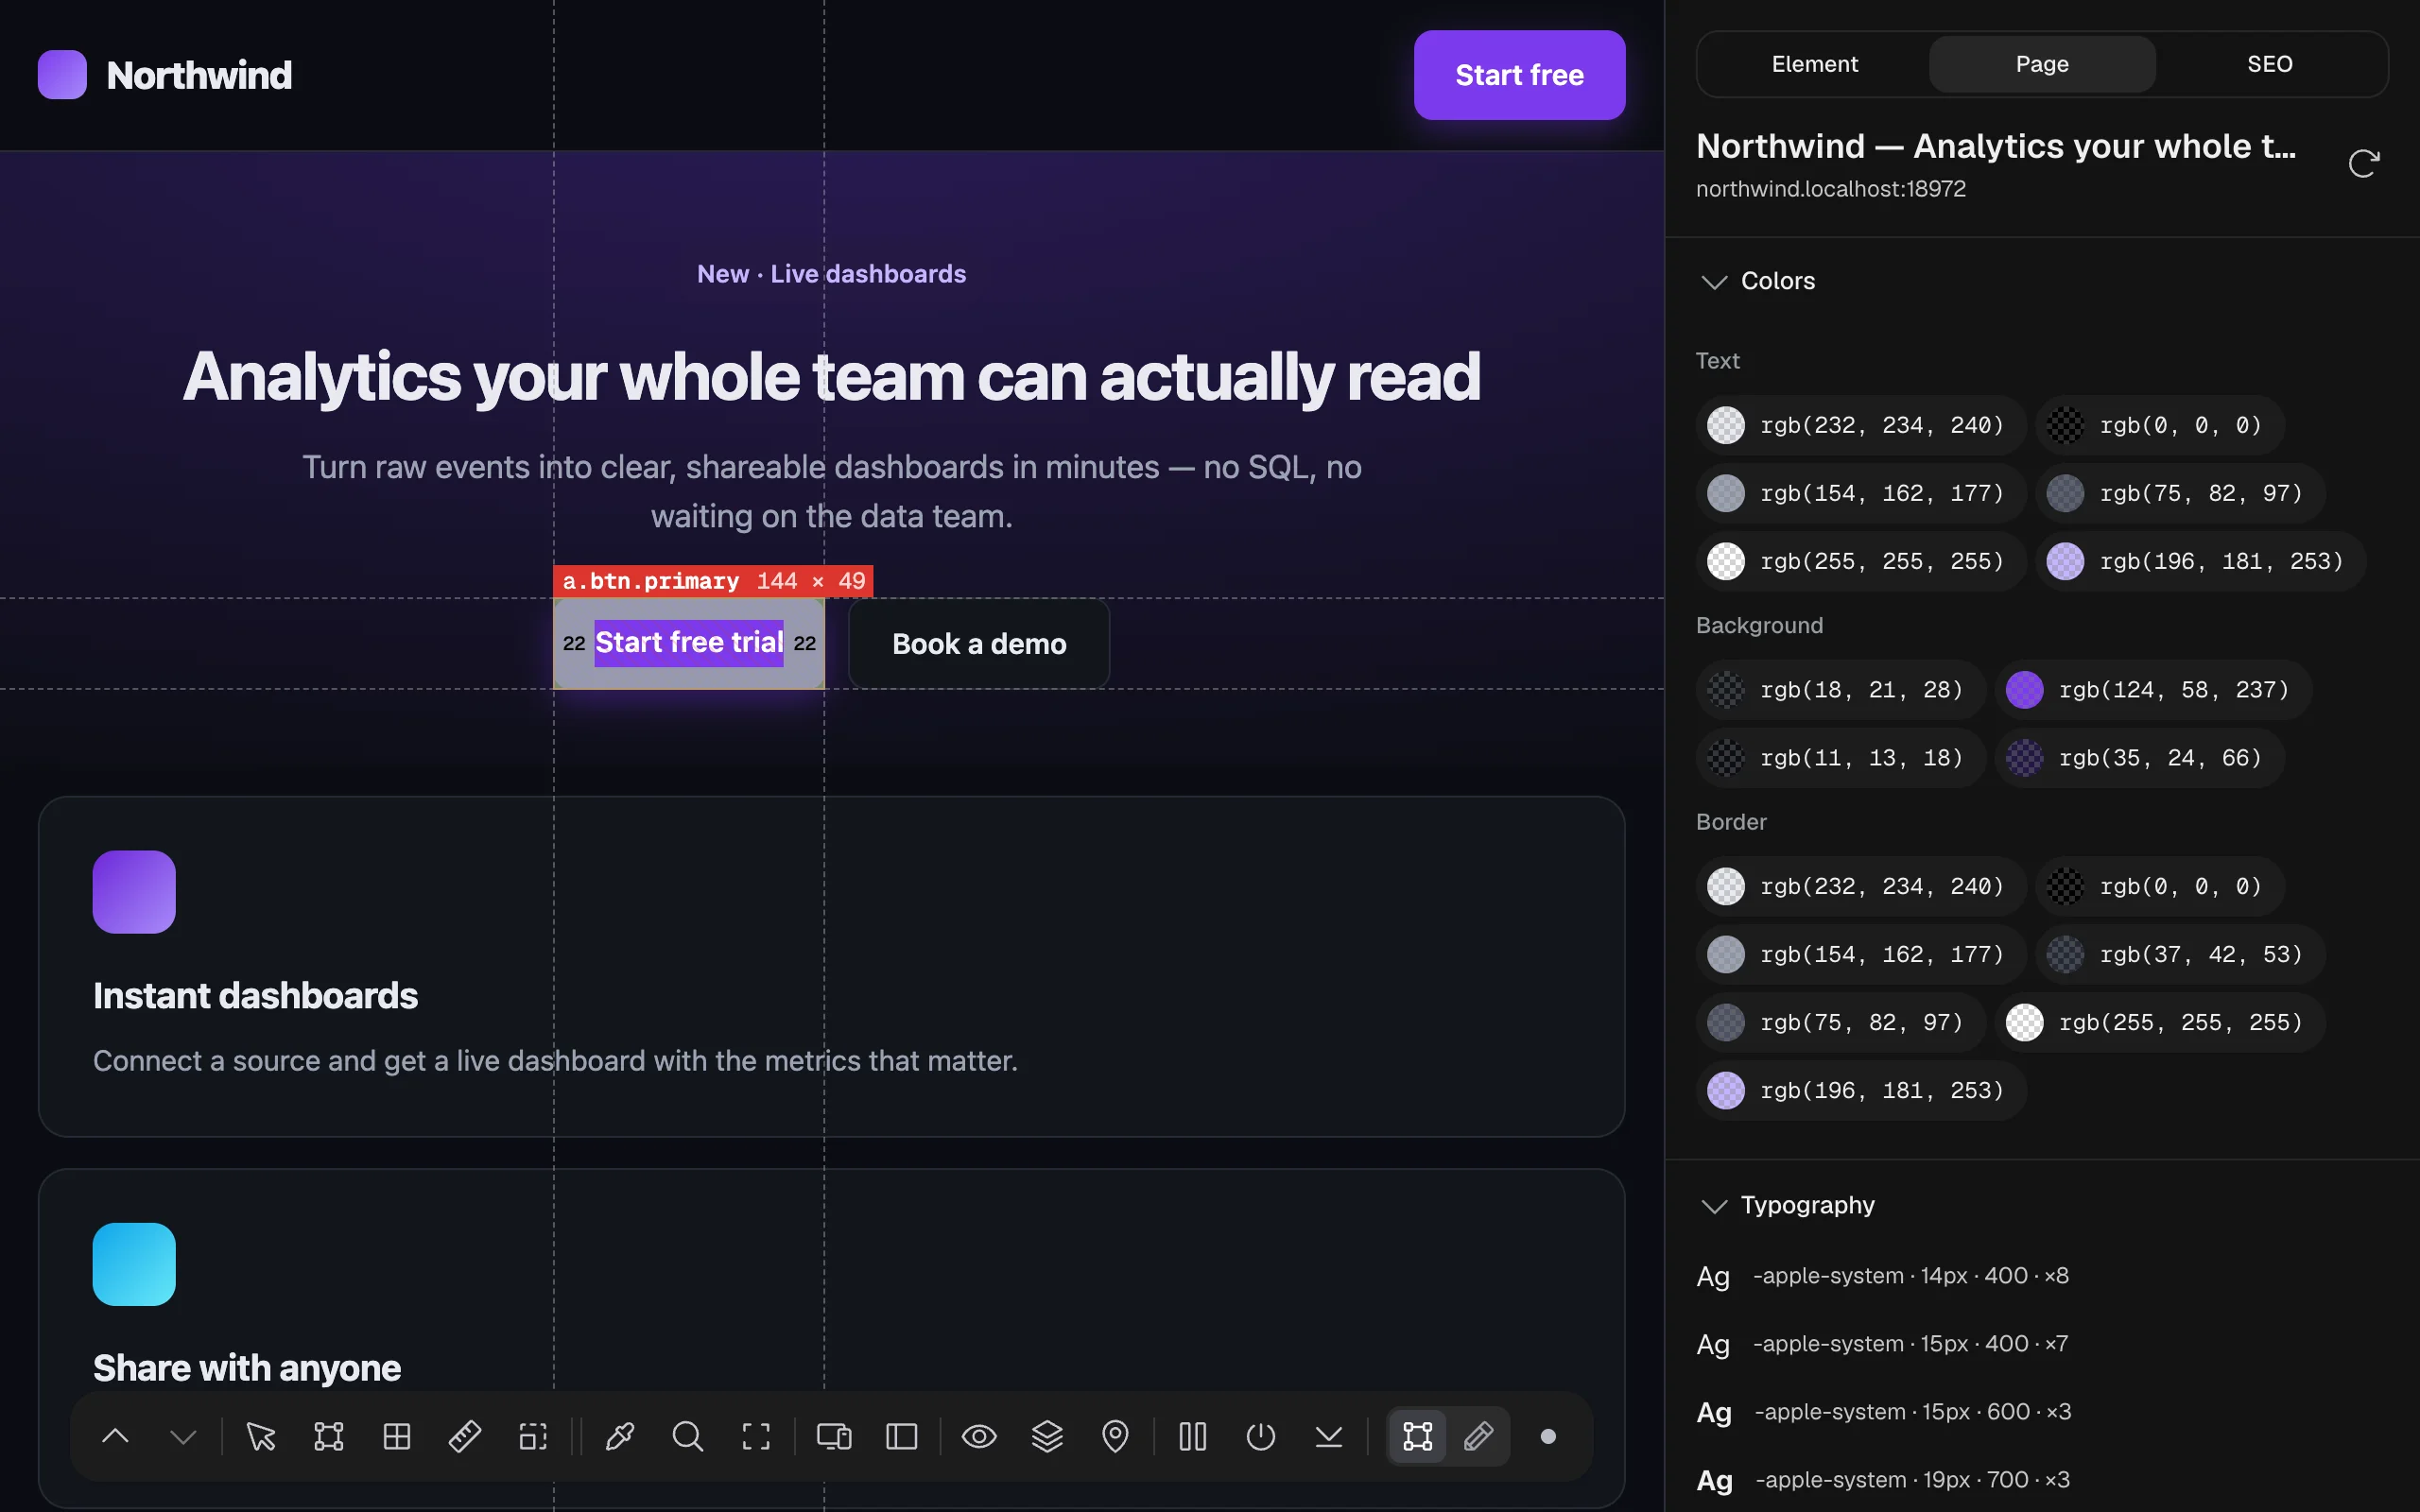This screenshot has height=1512, width=2420.
Task: Click the northwind.localhost:18972 URL text
Action: (1830, 189)
